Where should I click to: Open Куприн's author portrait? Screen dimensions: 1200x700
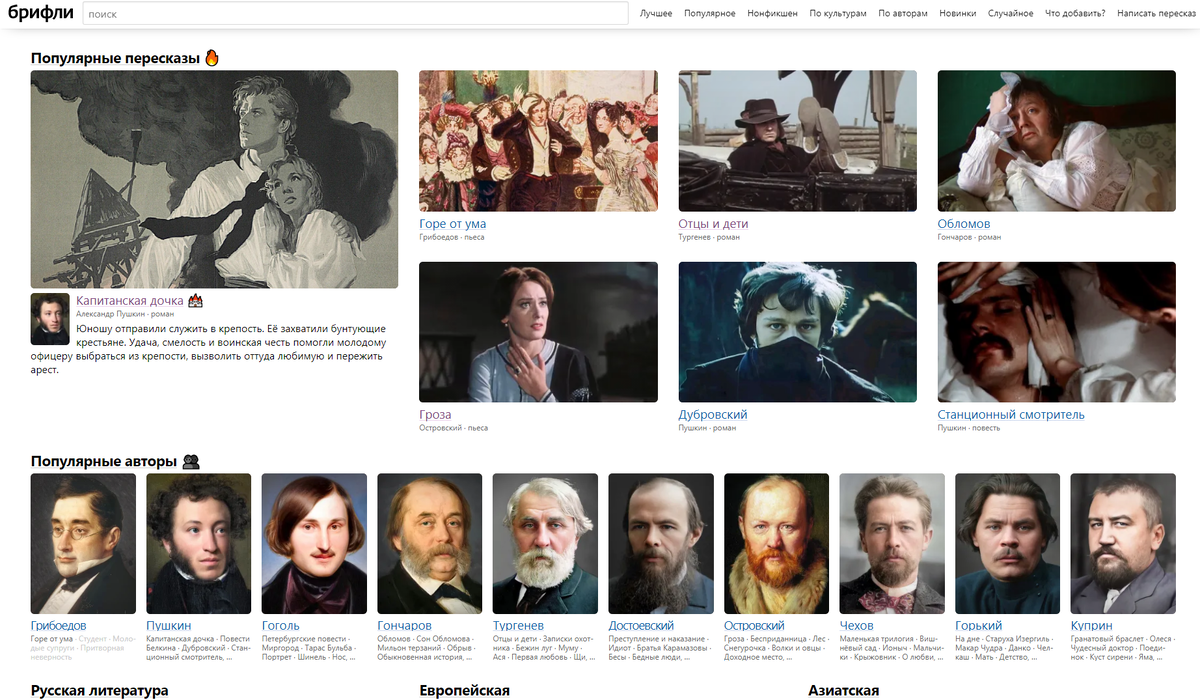pyautogui.click(x=1123, y=543)
